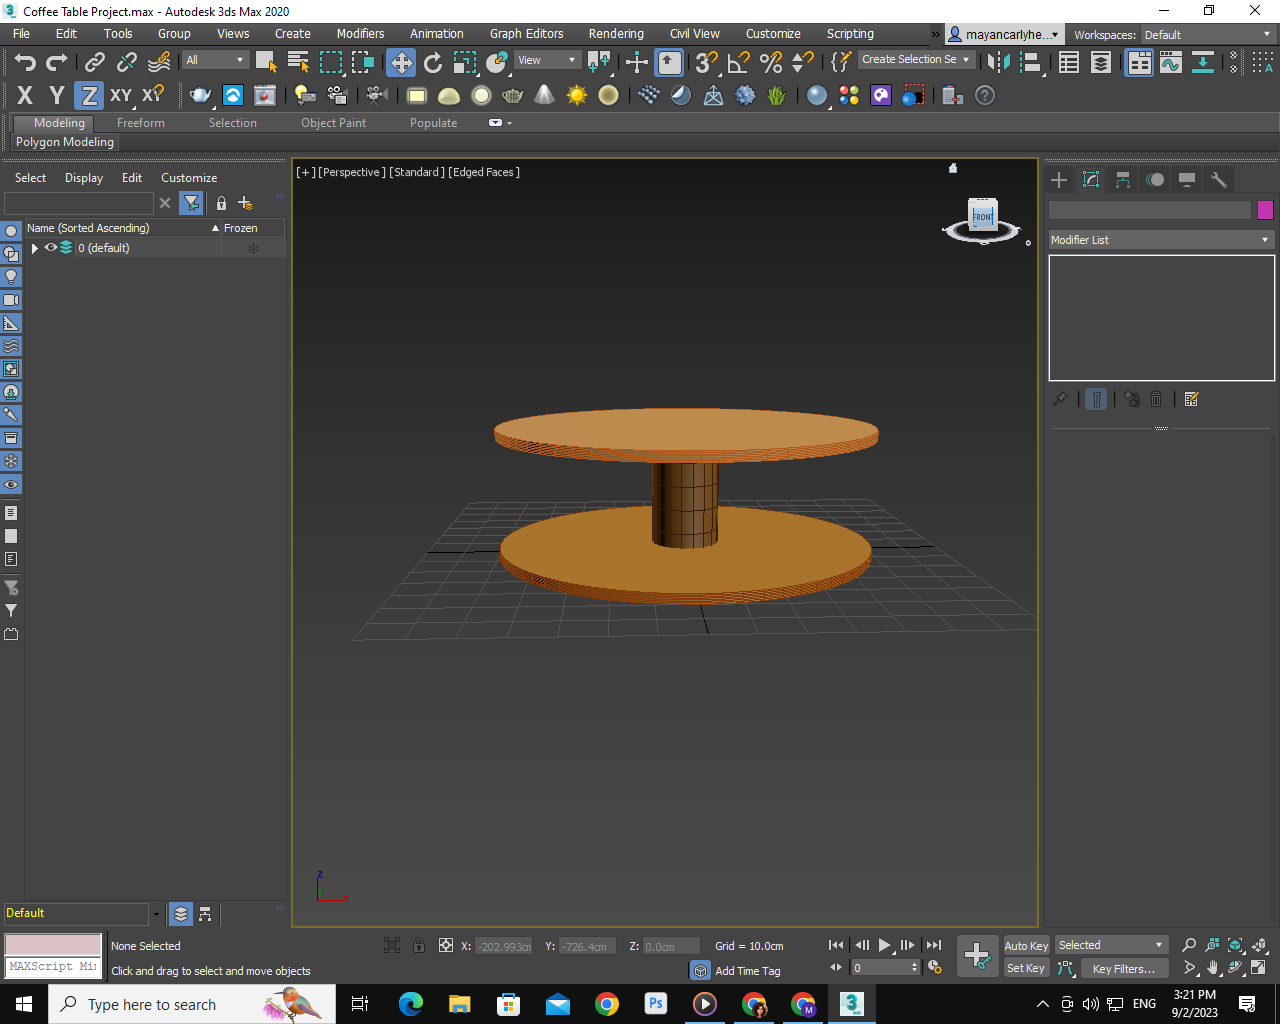Open the View coordinate system dropdown
1280x1024 pixels.
(x=547, y=60)
